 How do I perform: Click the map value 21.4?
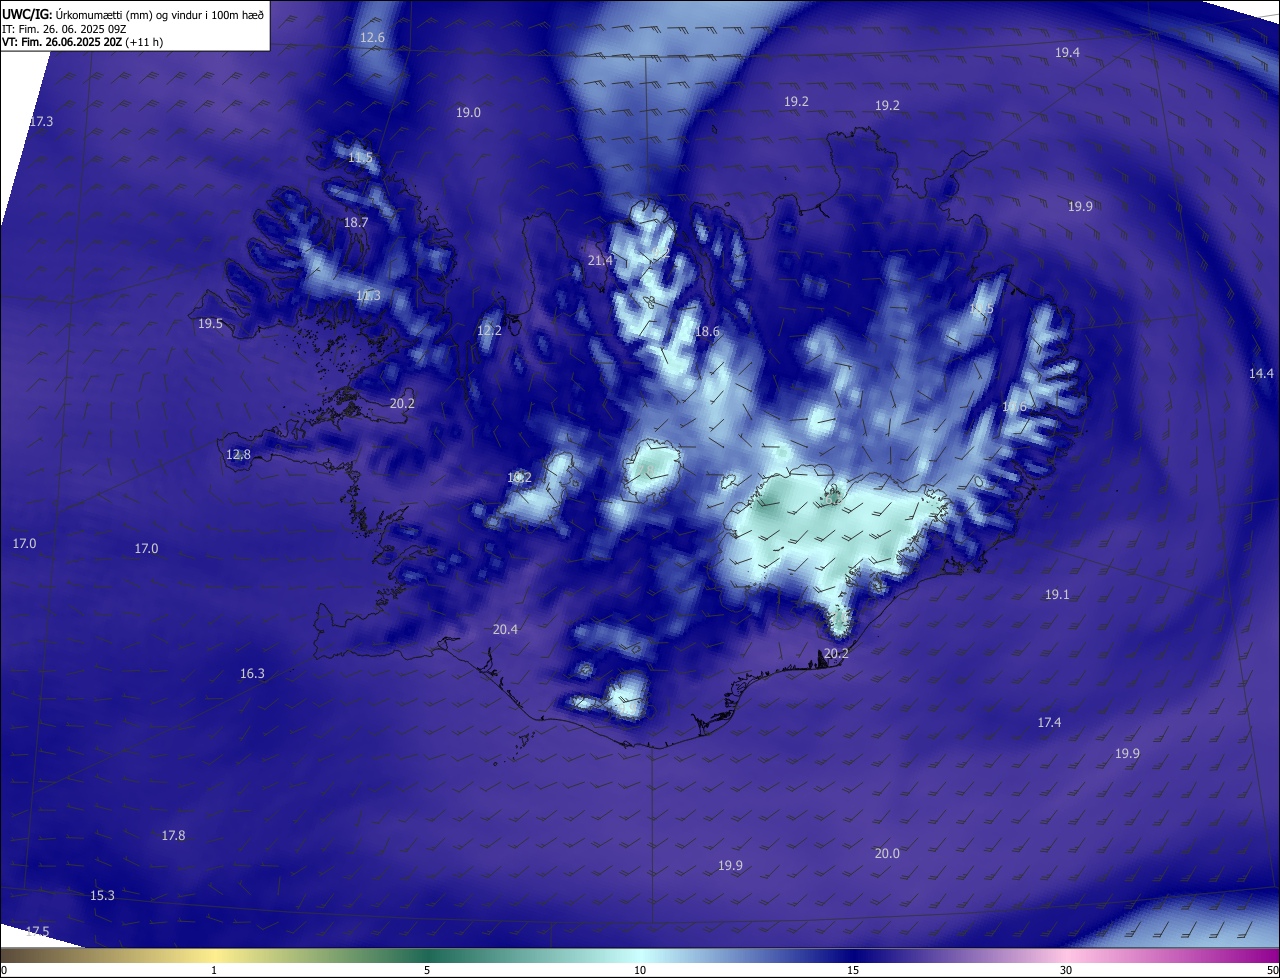click(x=600, y=260)
